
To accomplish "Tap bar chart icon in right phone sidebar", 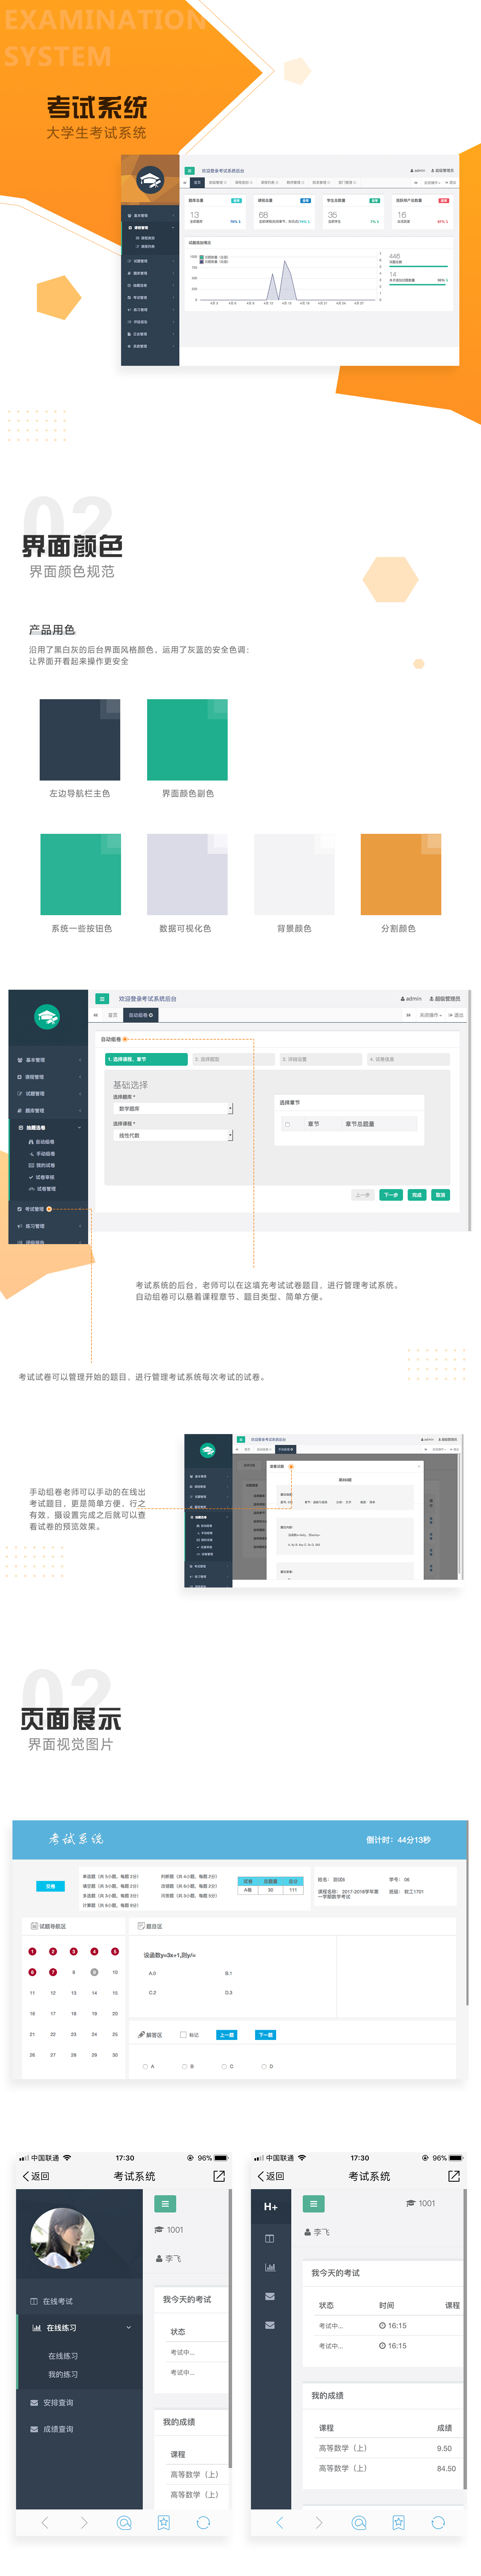I will 270,2267.
